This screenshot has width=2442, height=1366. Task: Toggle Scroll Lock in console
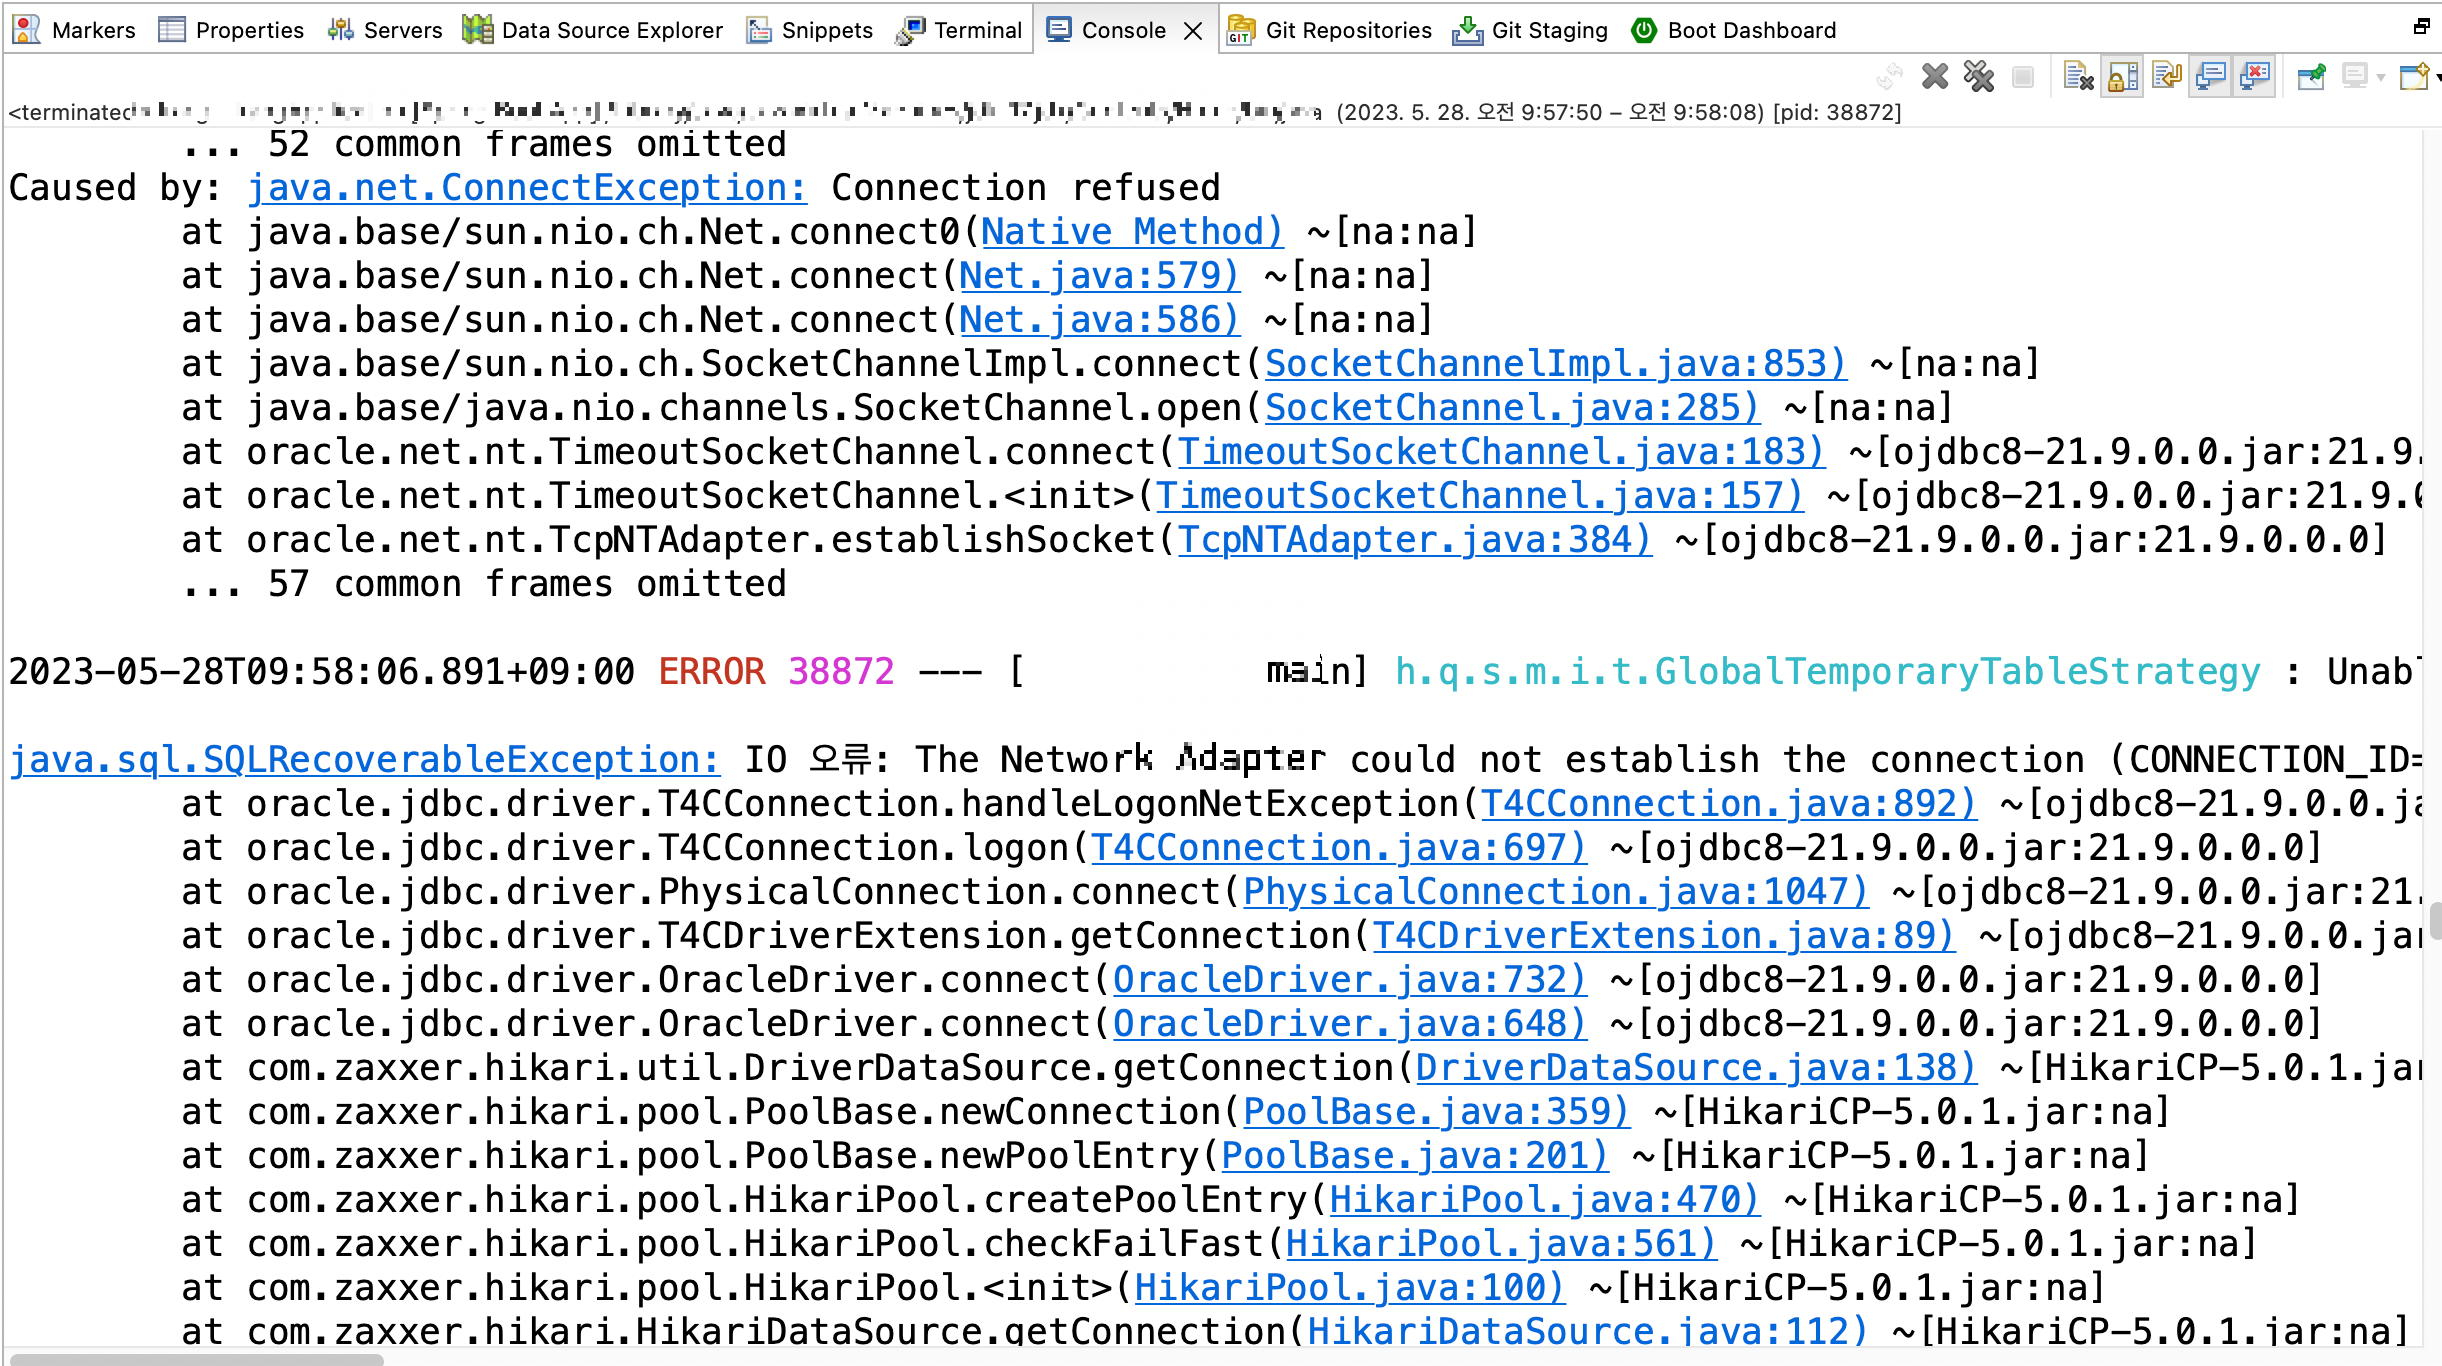pyautogui.click(x=2122, y=76)
